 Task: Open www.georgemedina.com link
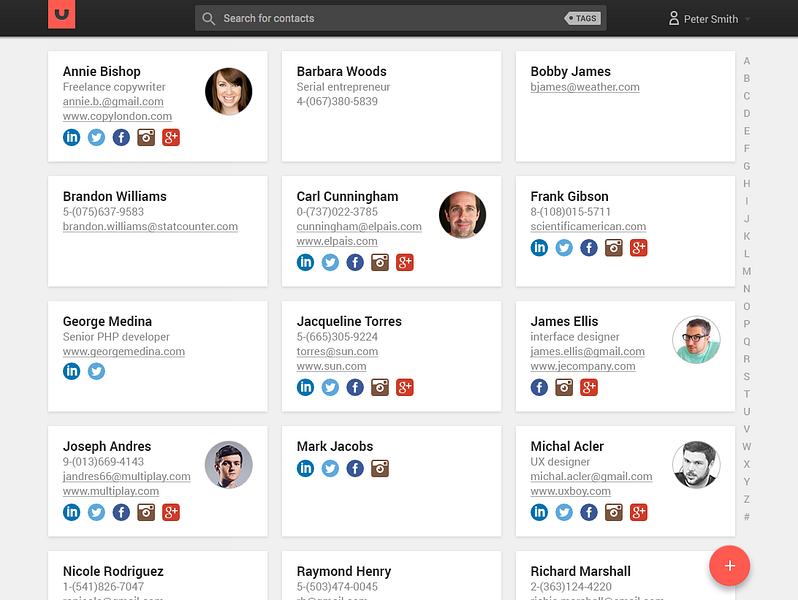pos(124,351)
